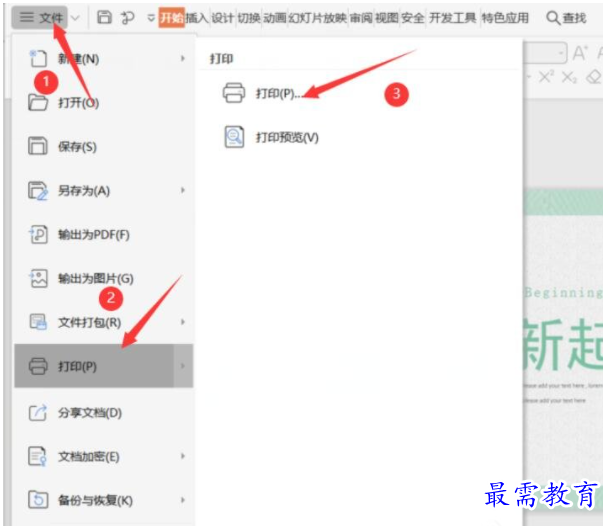
Task: Click the printer icon beside 打印(P)... in submenu
Action: pyautogui.click(x=233, y=93)
